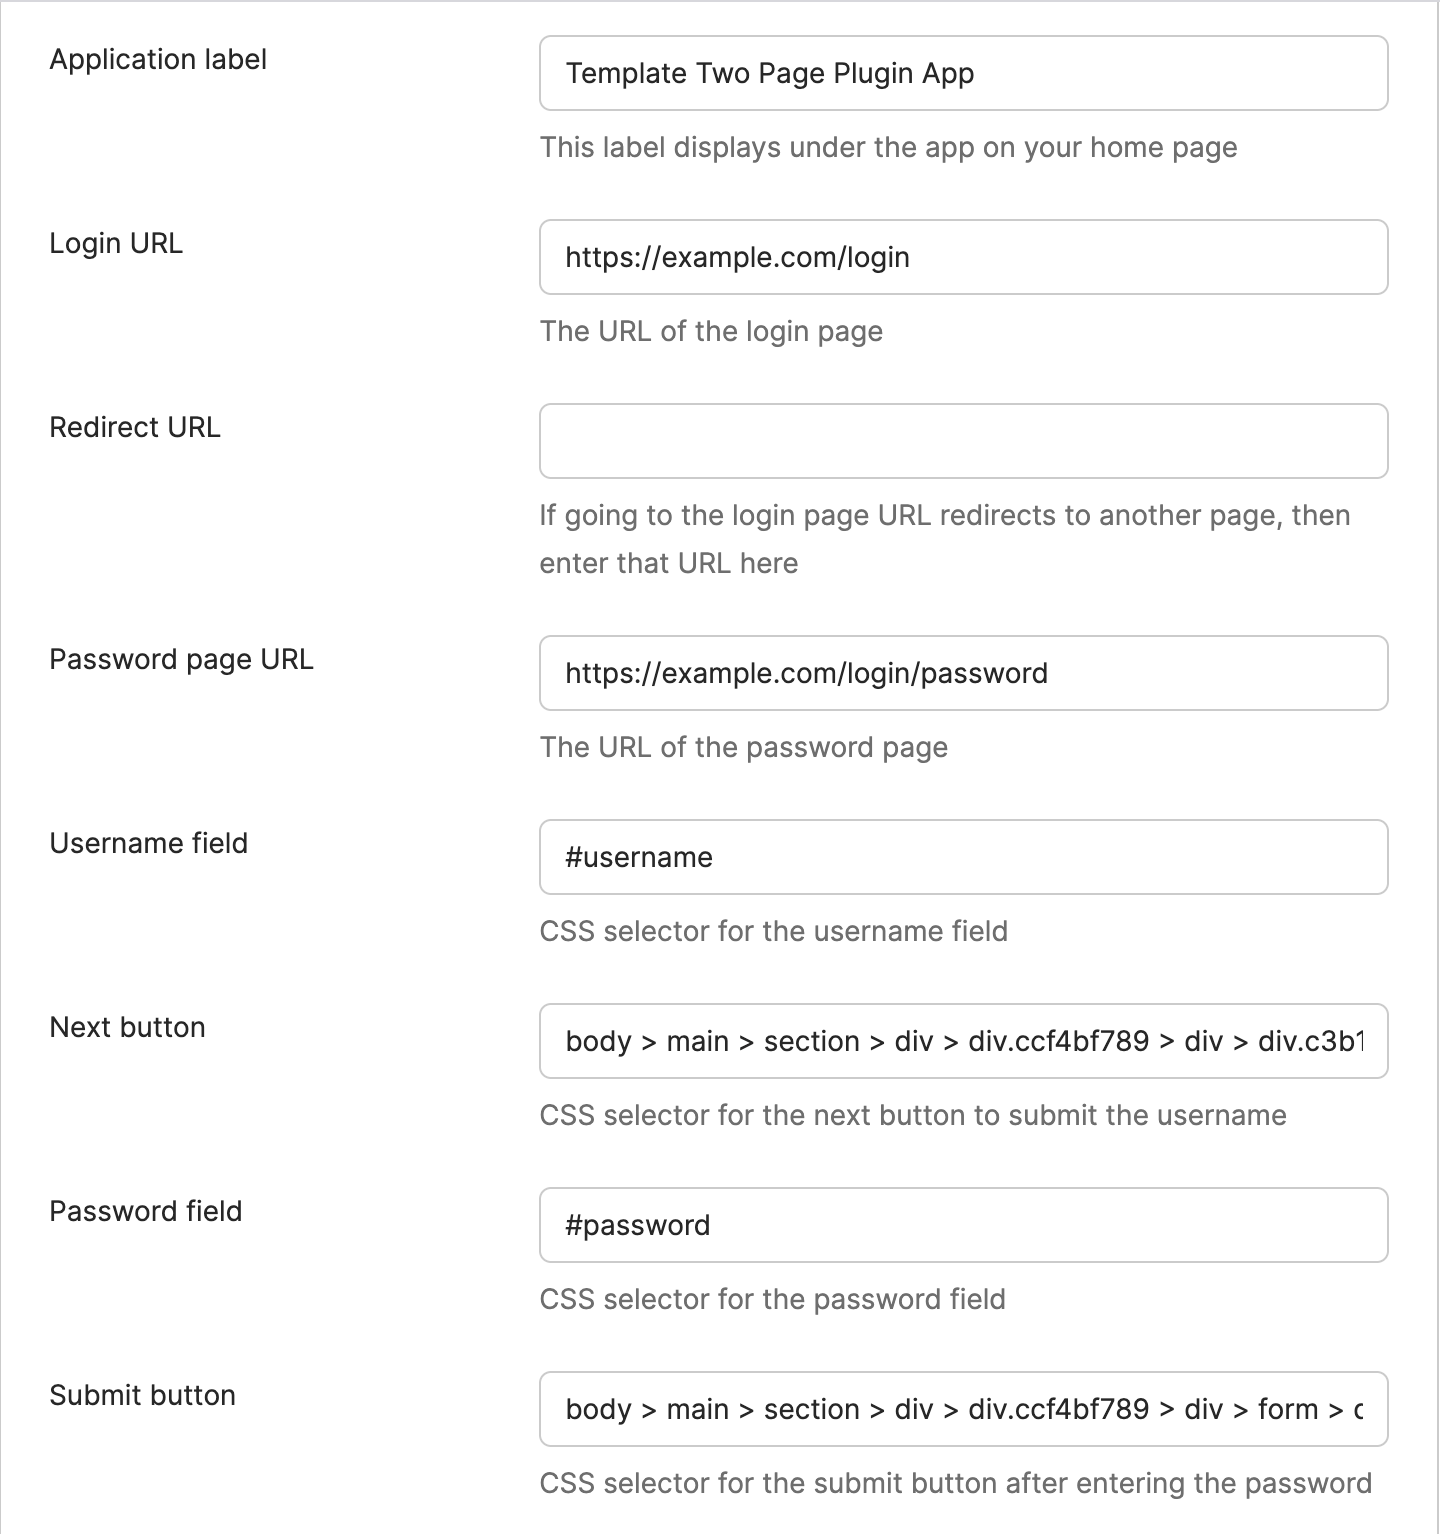The image size is (1440, 1534).
Task: Click the Application label heading text
Action: (158, 60)
